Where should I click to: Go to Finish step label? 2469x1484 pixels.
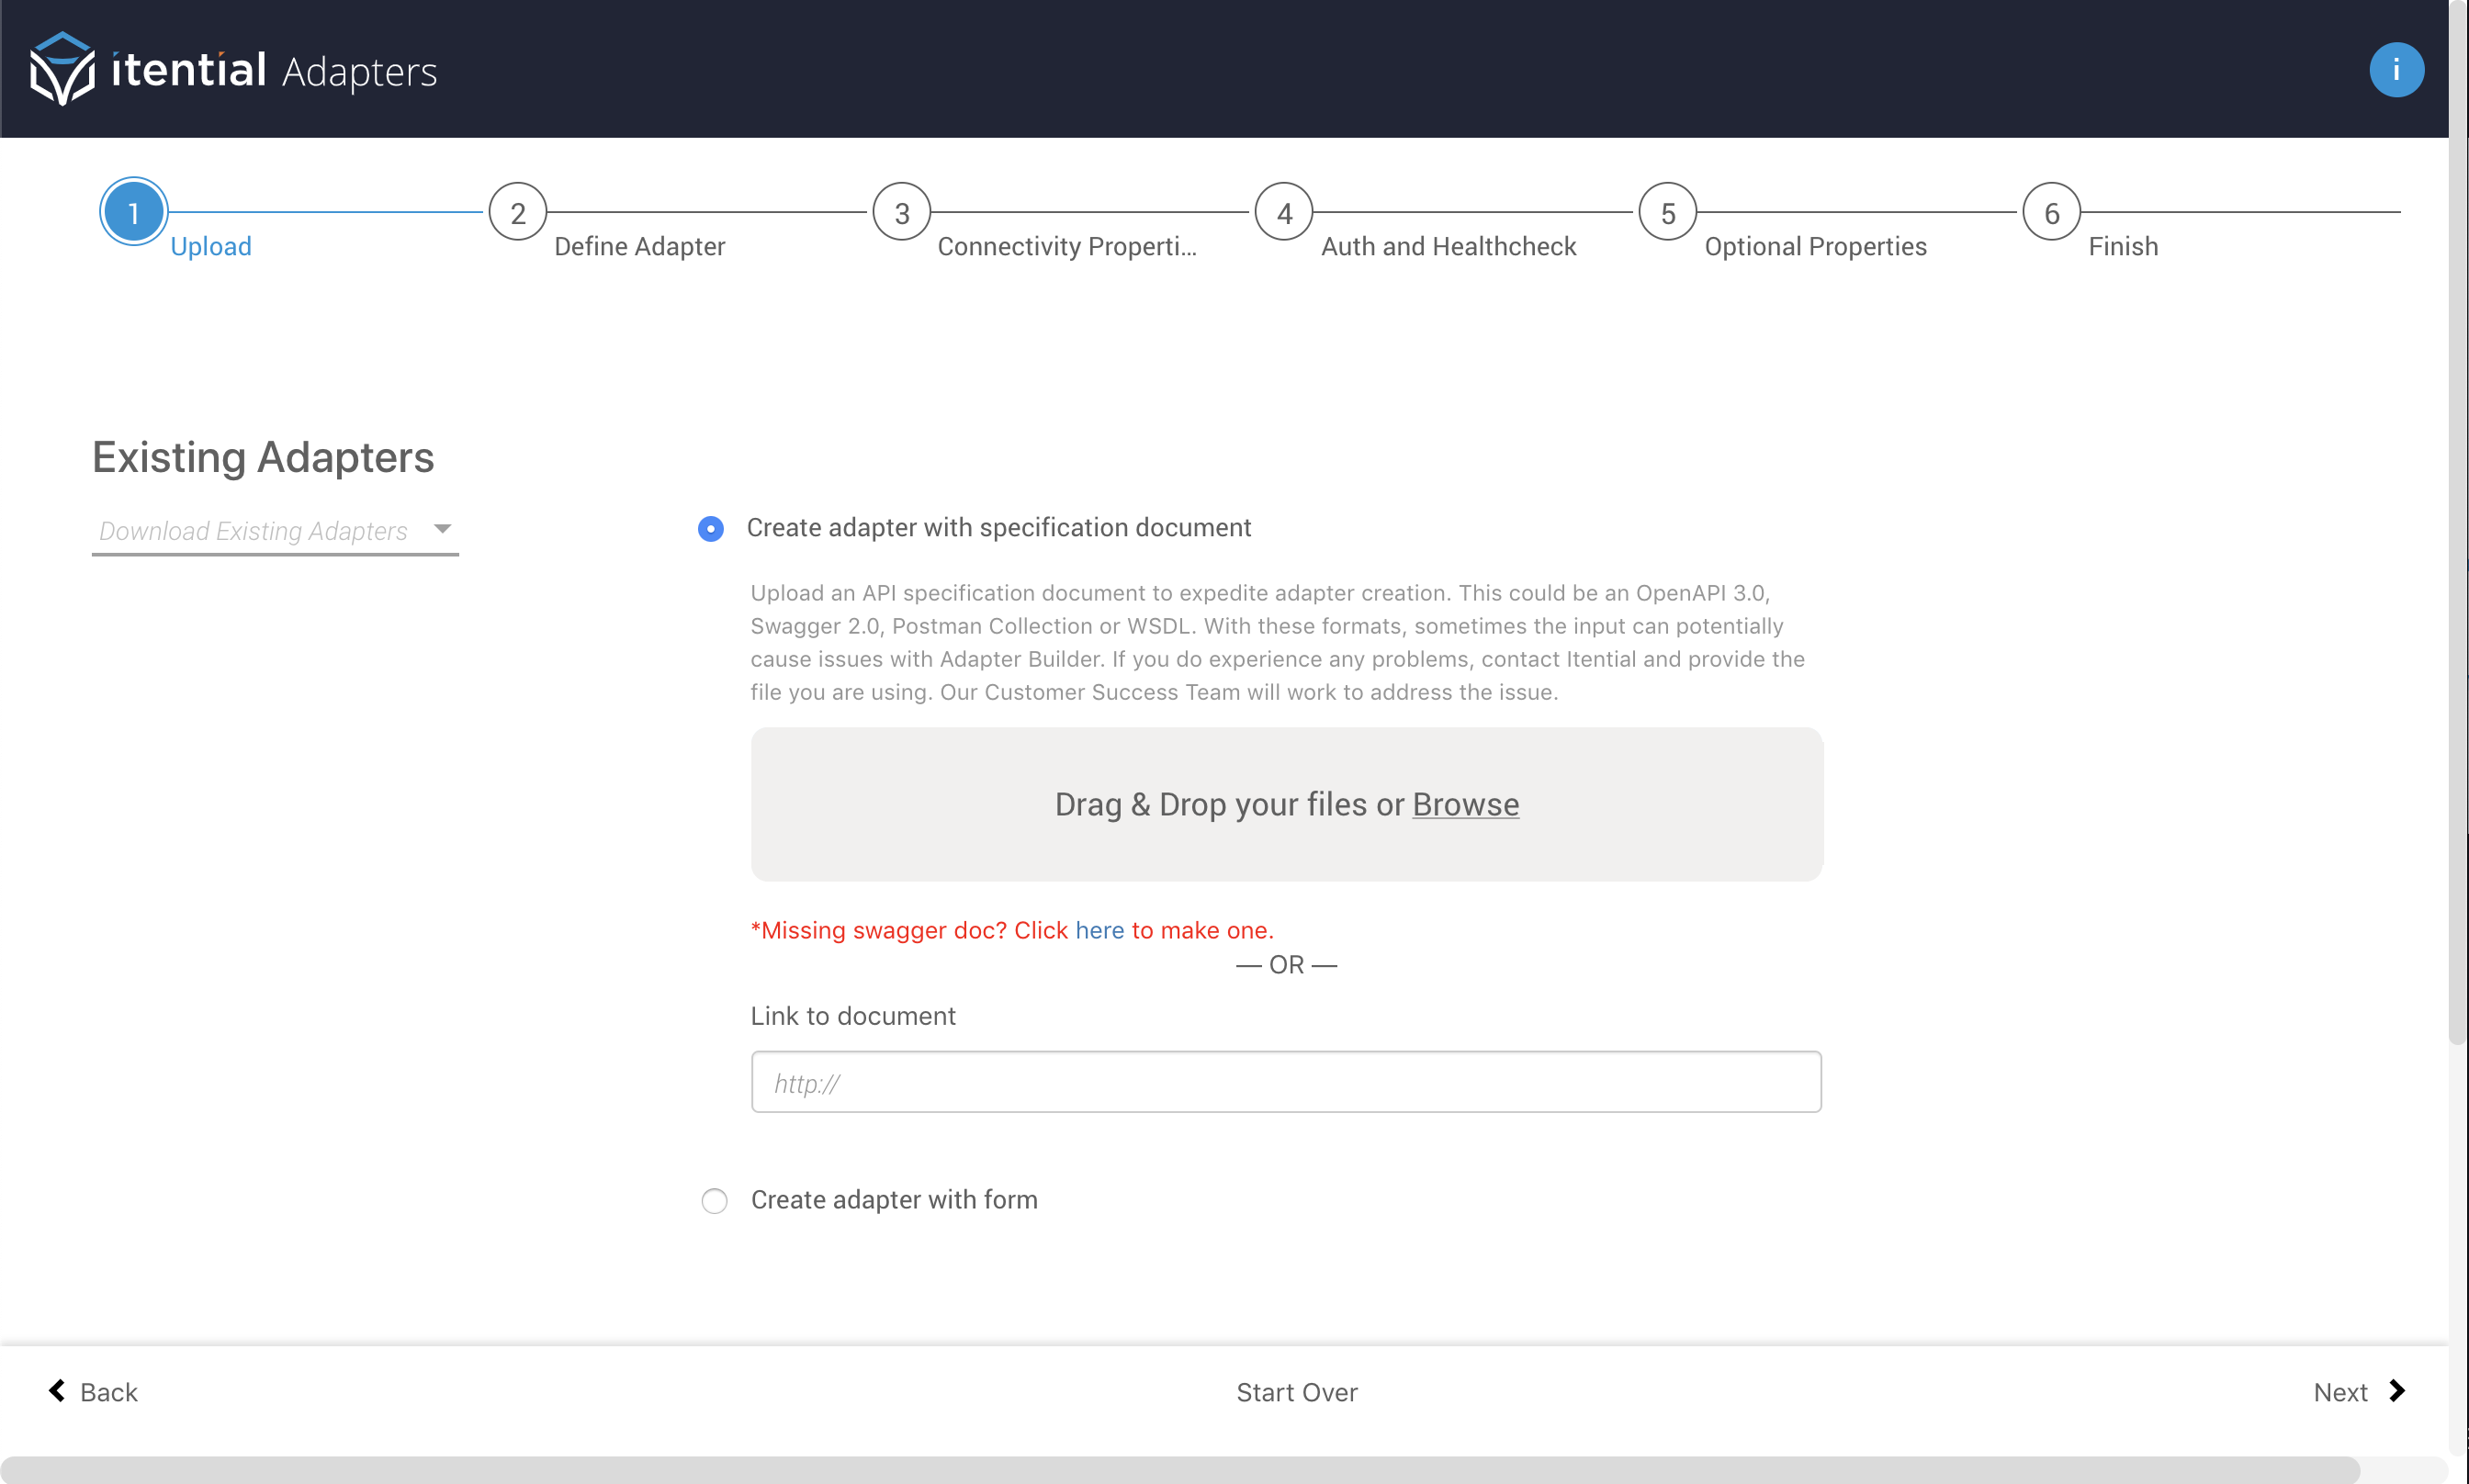point(2123,246)
